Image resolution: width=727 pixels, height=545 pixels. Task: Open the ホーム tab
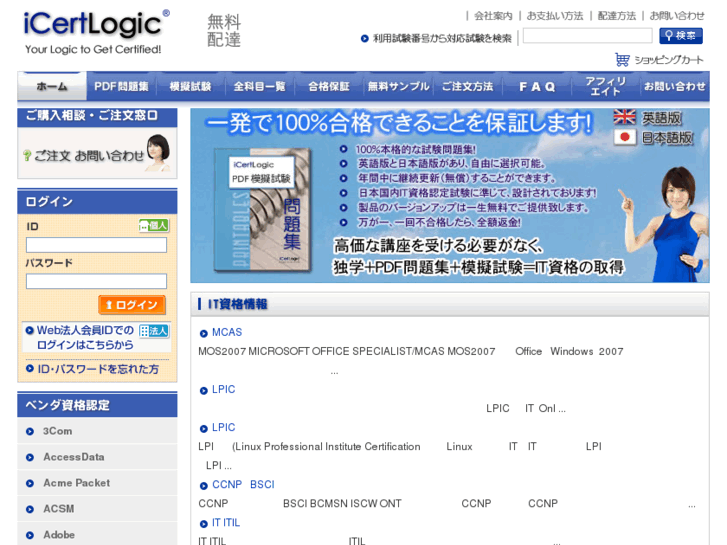tap(52, 86)
